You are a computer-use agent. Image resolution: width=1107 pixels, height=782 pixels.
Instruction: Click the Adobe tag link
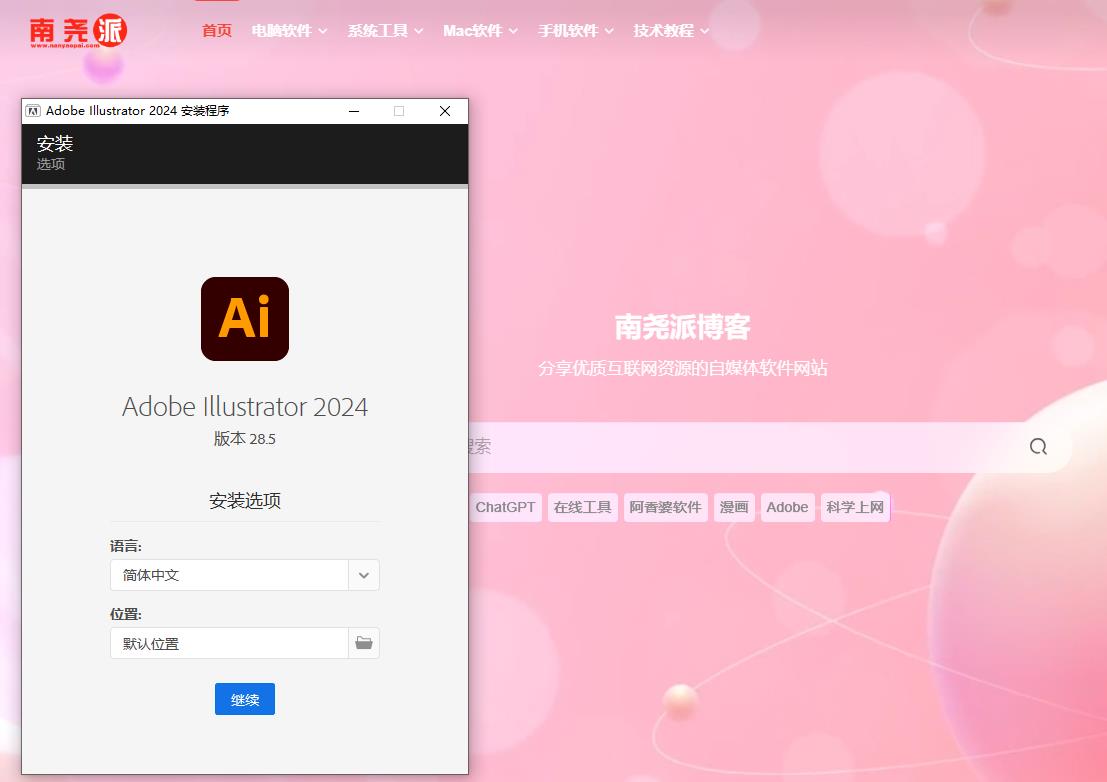(x=787, y=507)
